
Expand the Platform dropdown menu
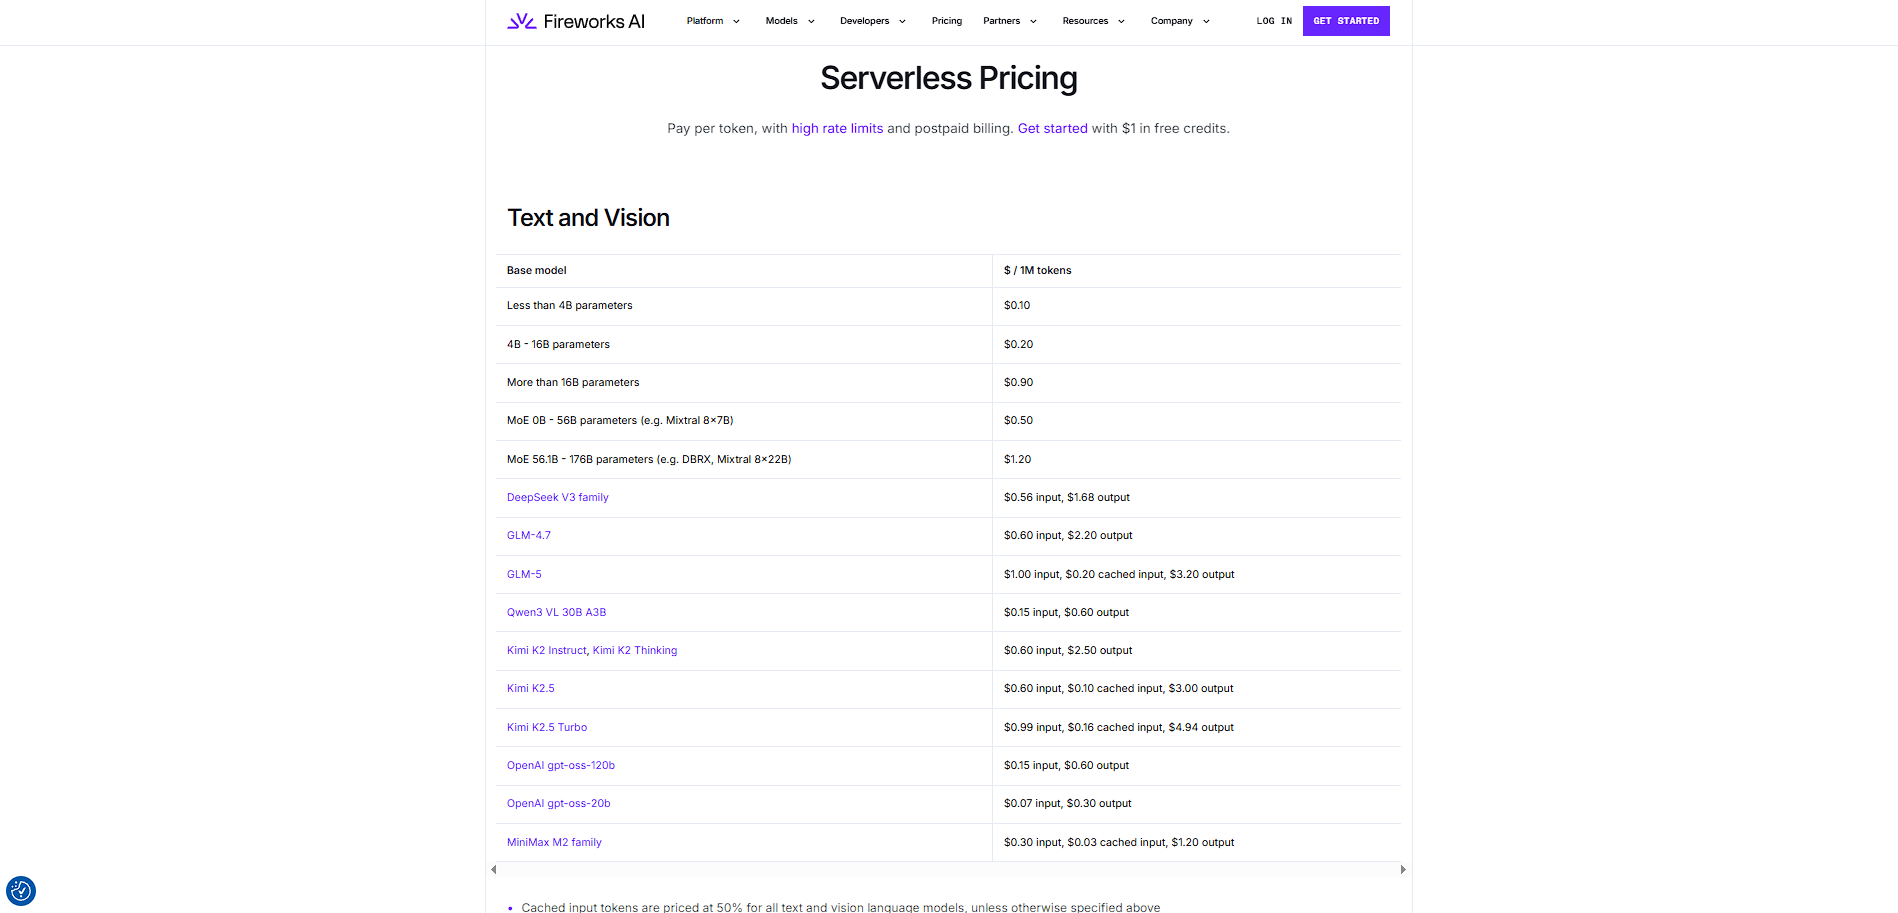click(713, 21)
